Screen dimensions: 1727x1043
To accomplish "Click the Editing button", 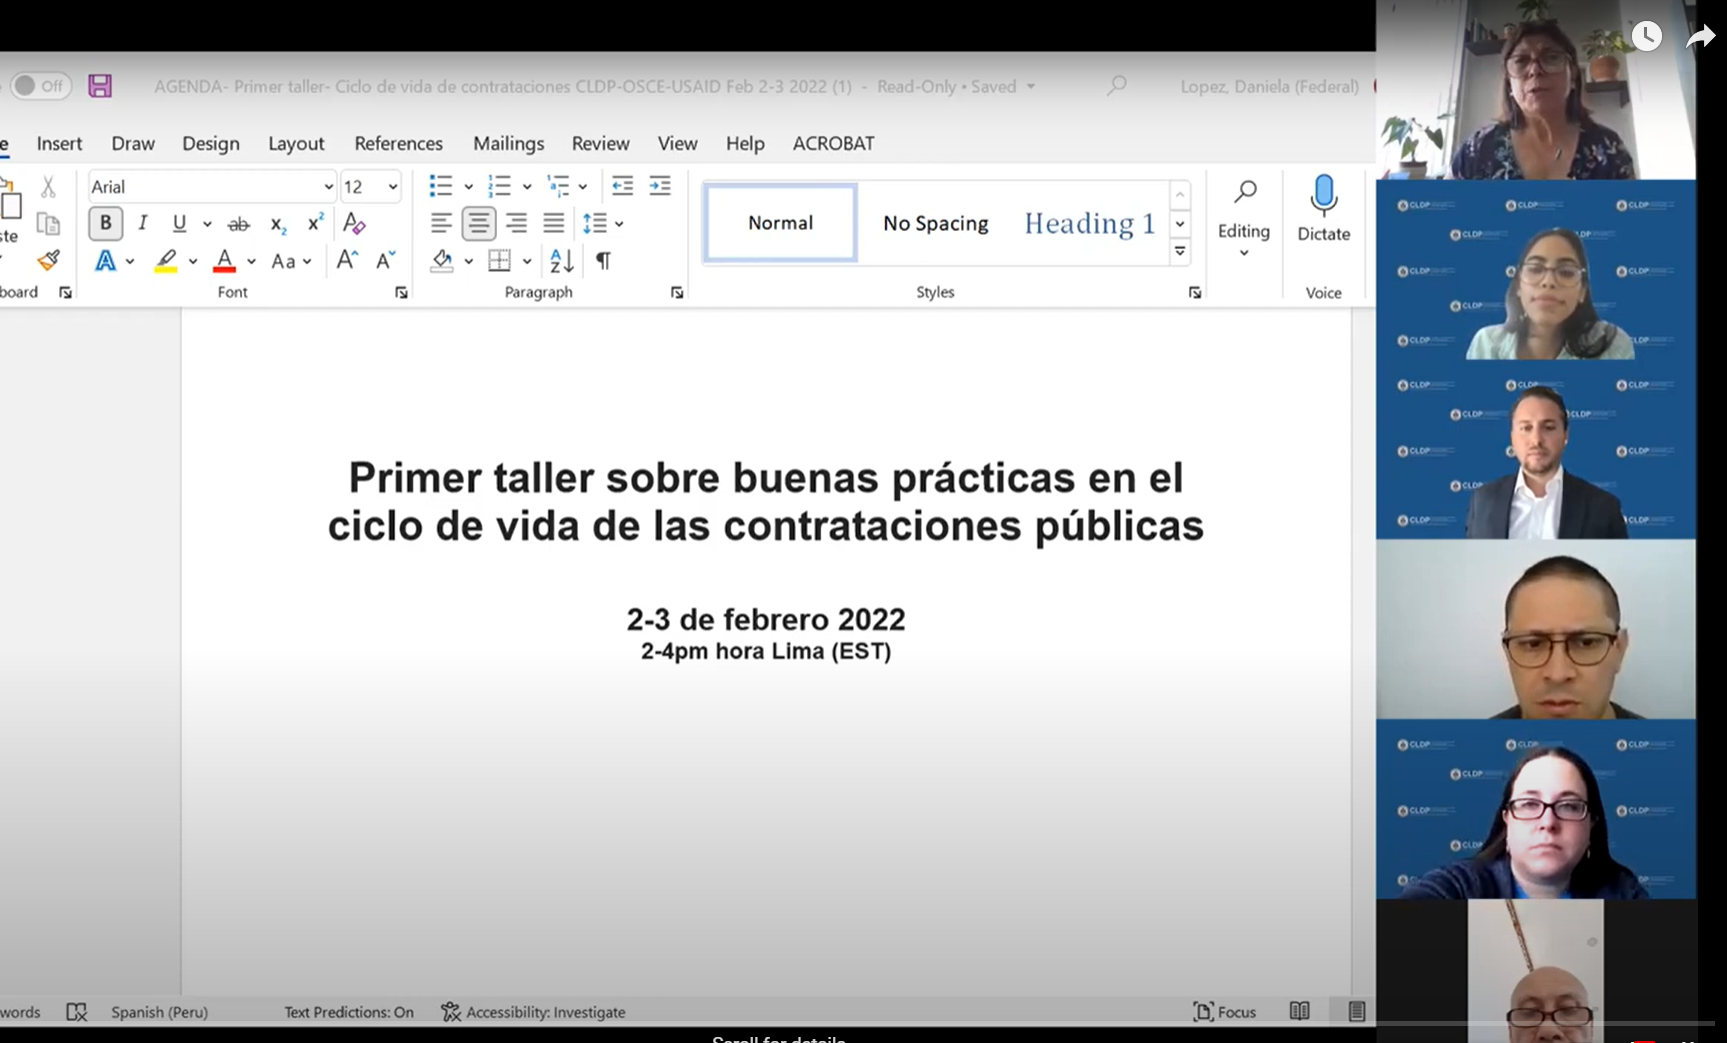I will click(x=1244, y=213).
